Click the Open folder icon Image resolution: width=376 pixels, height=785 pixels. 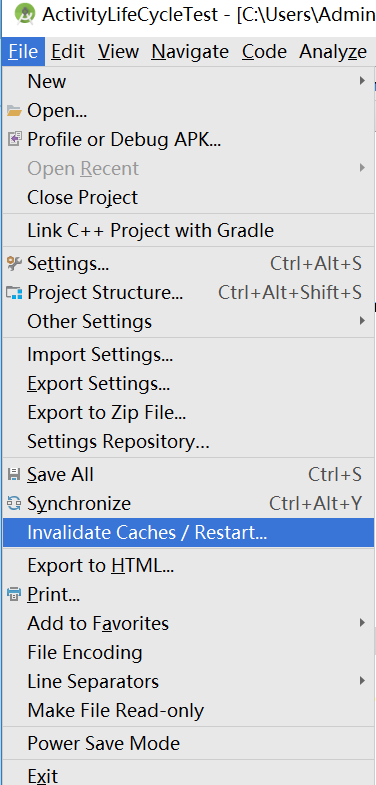click(14, 111)
